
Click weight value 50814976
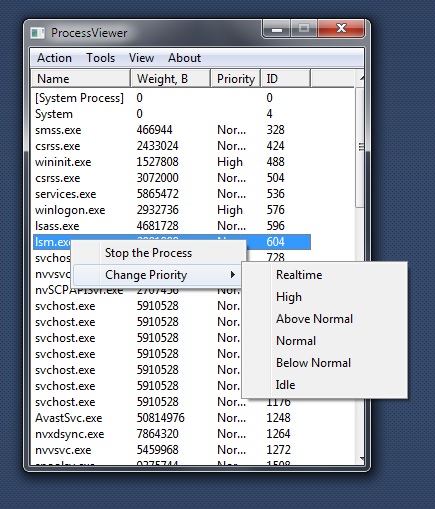(x=161, y=418)
